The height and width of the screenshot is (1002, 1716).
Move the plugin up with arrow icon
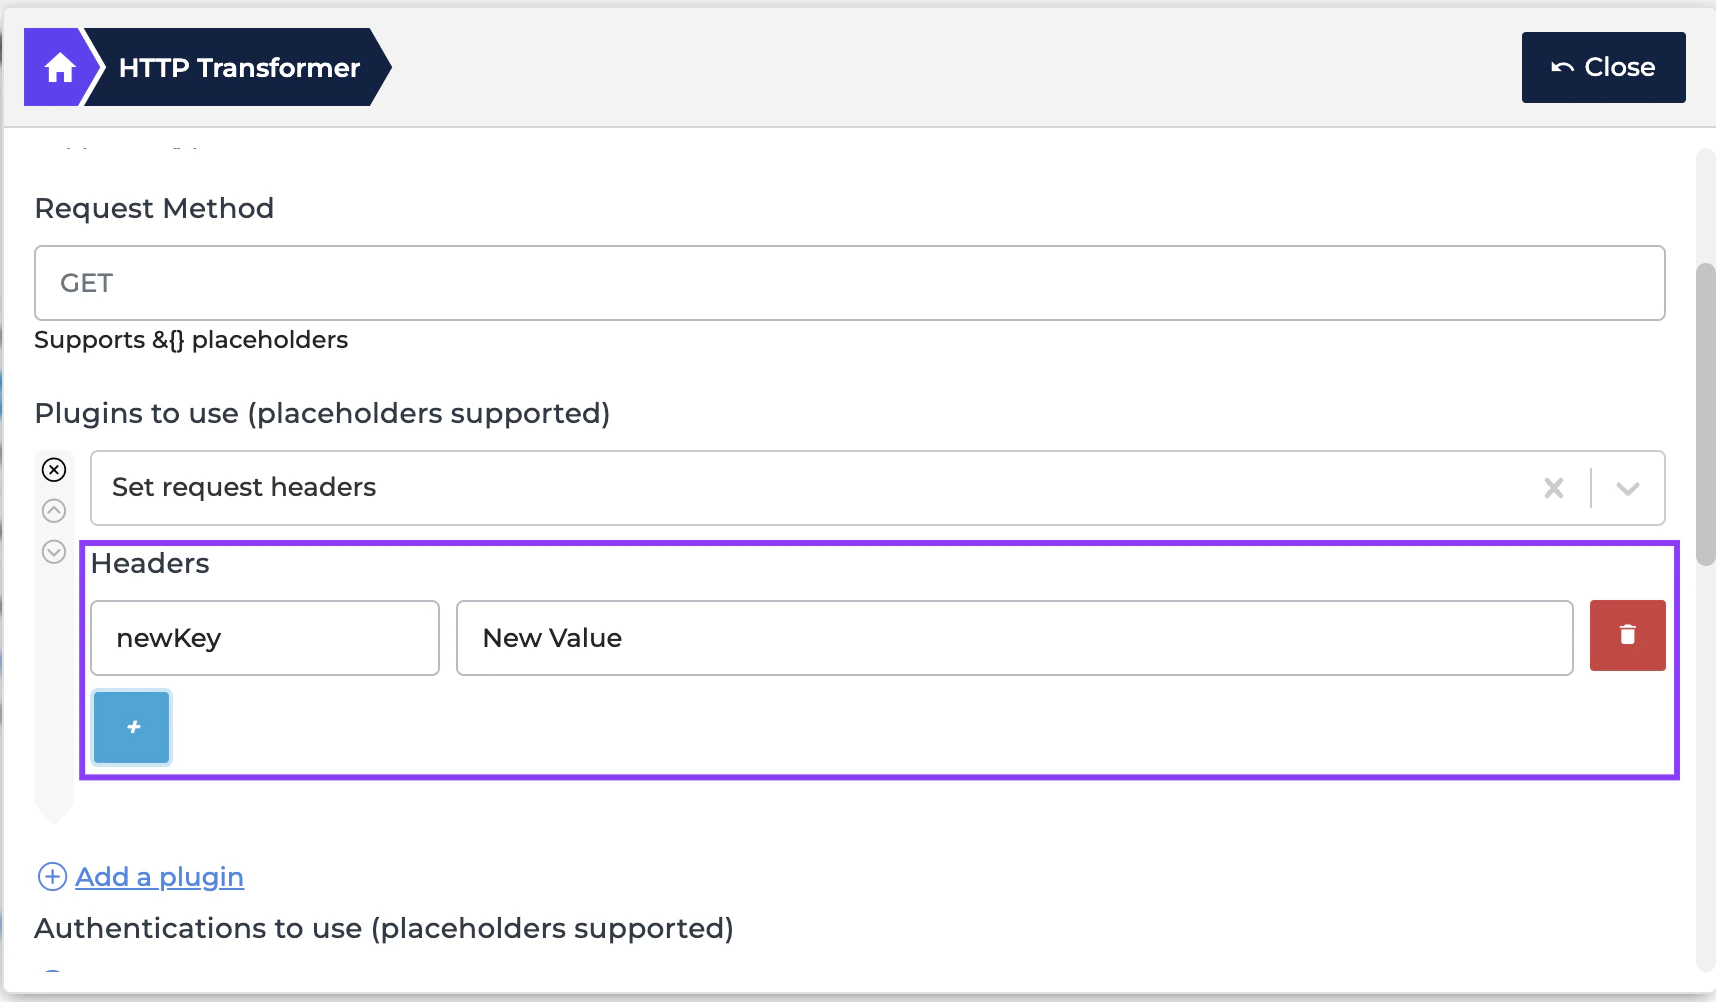(x=54, y=510)
